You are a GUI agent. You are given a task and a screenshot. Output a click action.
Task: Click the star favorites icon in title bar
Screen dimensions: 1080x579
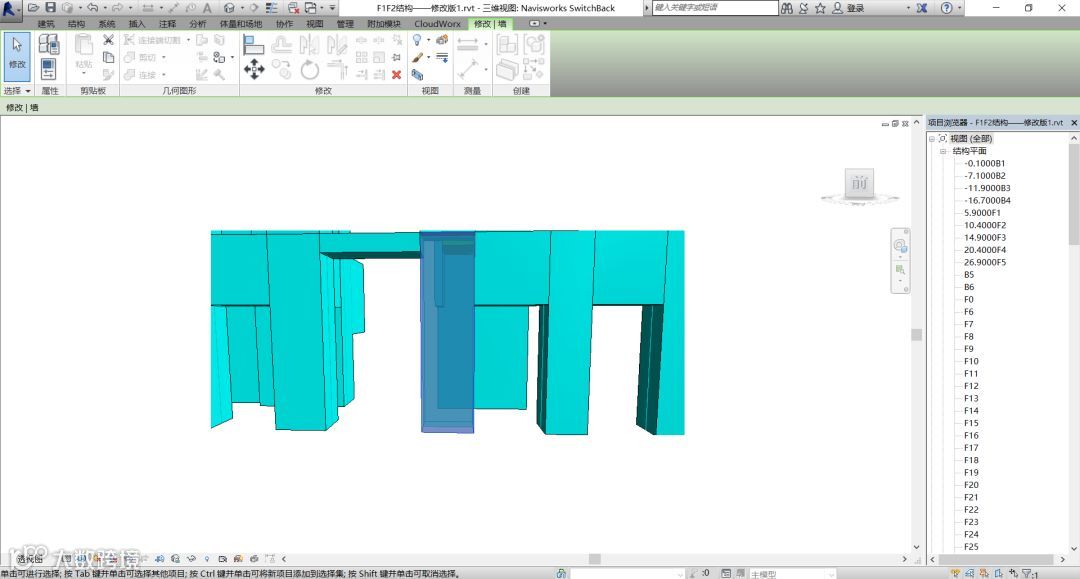click(820, 8)
